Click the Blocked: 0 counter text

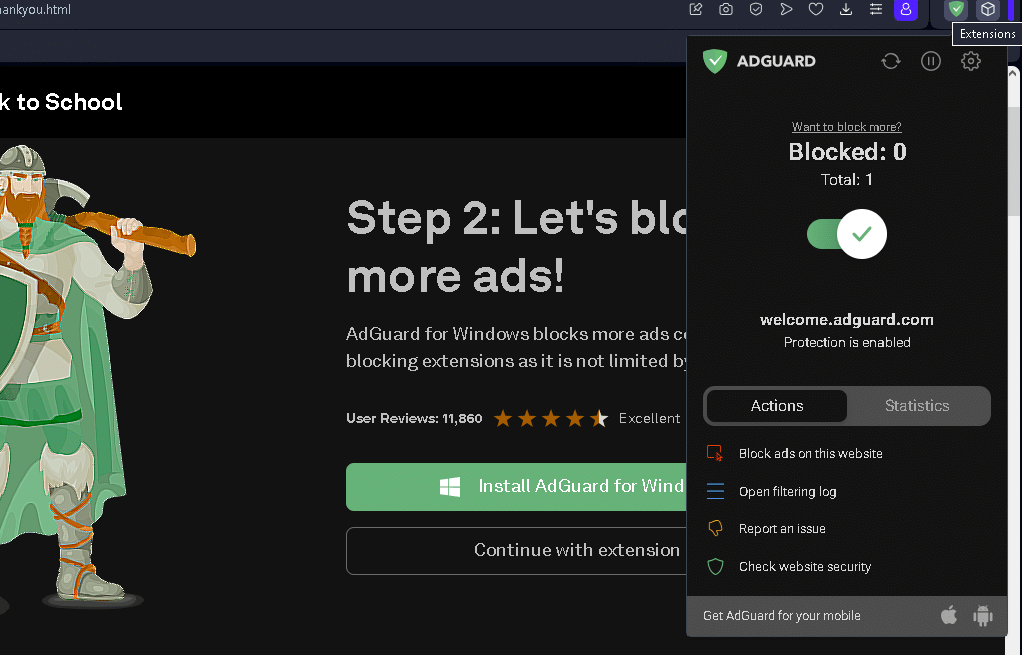(847, 151)
